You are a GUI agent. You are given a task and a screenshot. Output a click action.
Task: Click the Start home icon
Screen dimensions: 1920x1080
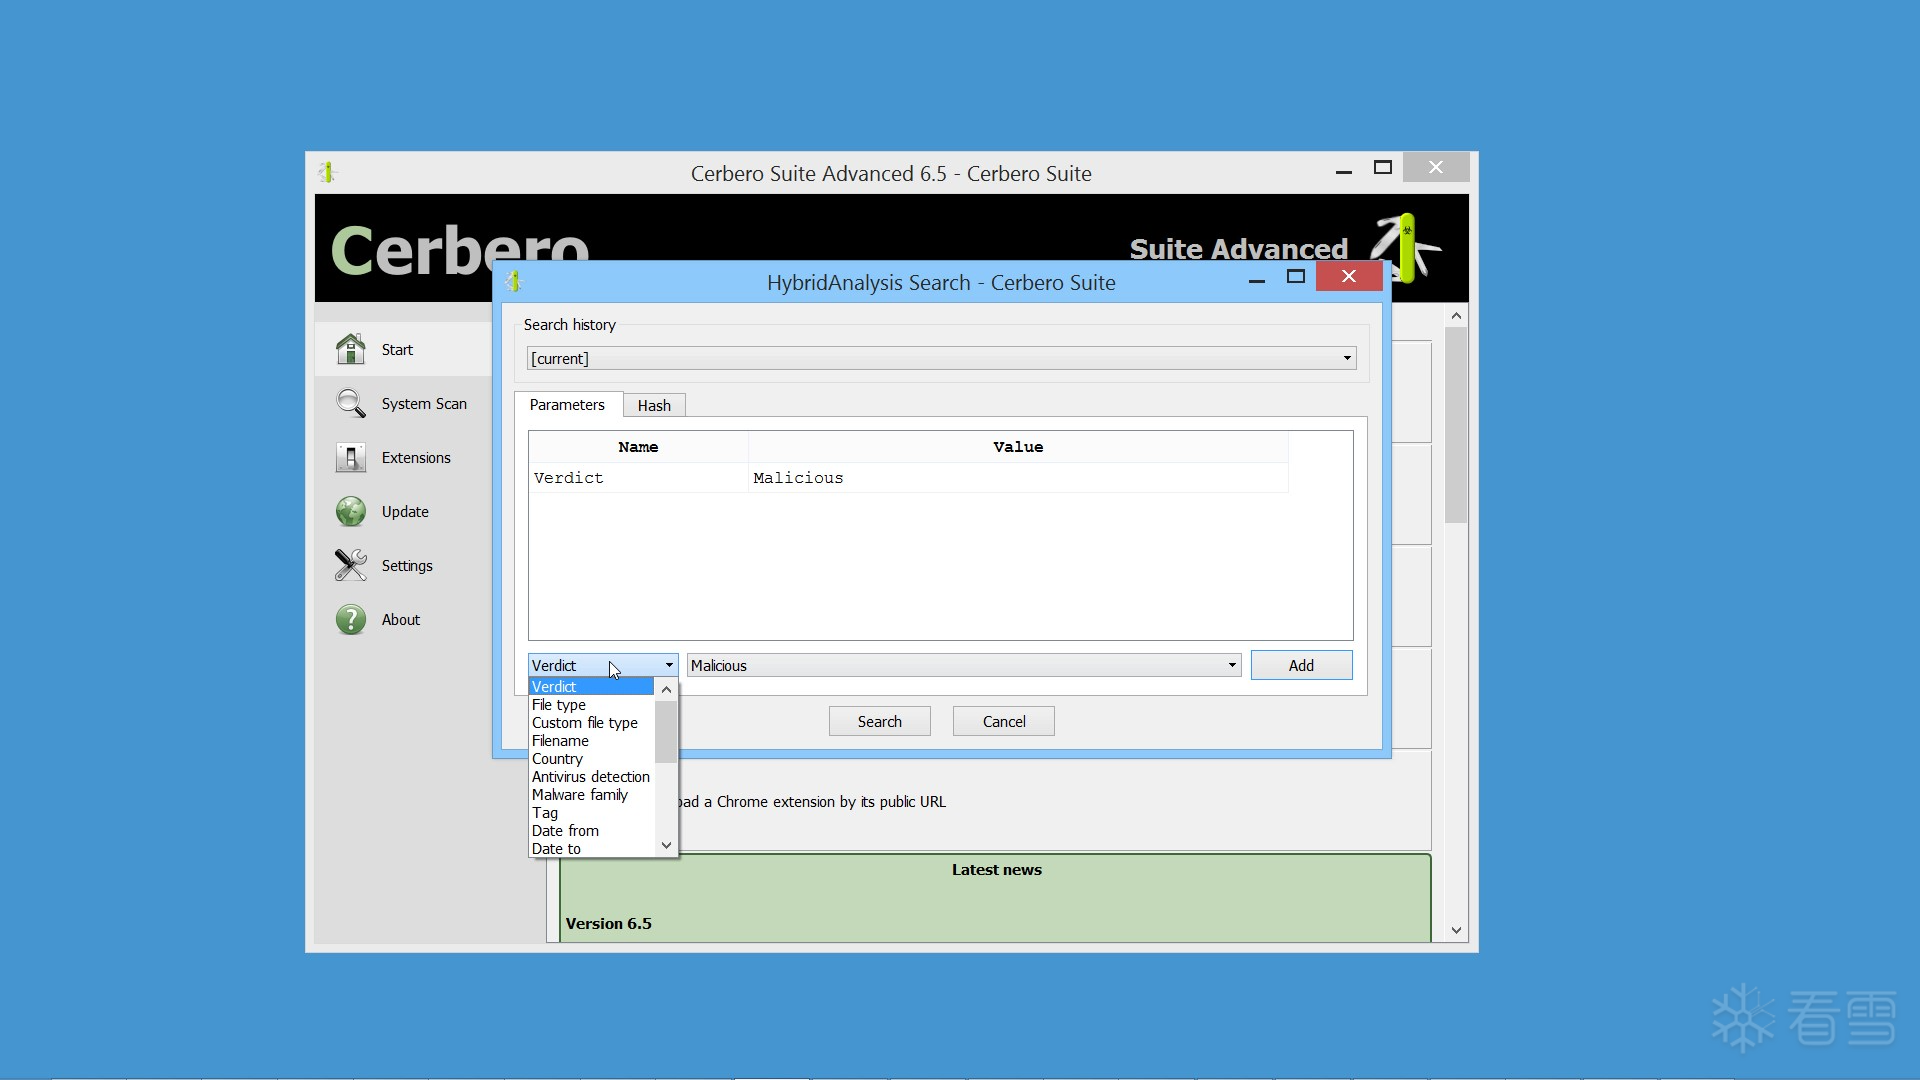coord(350,349)
